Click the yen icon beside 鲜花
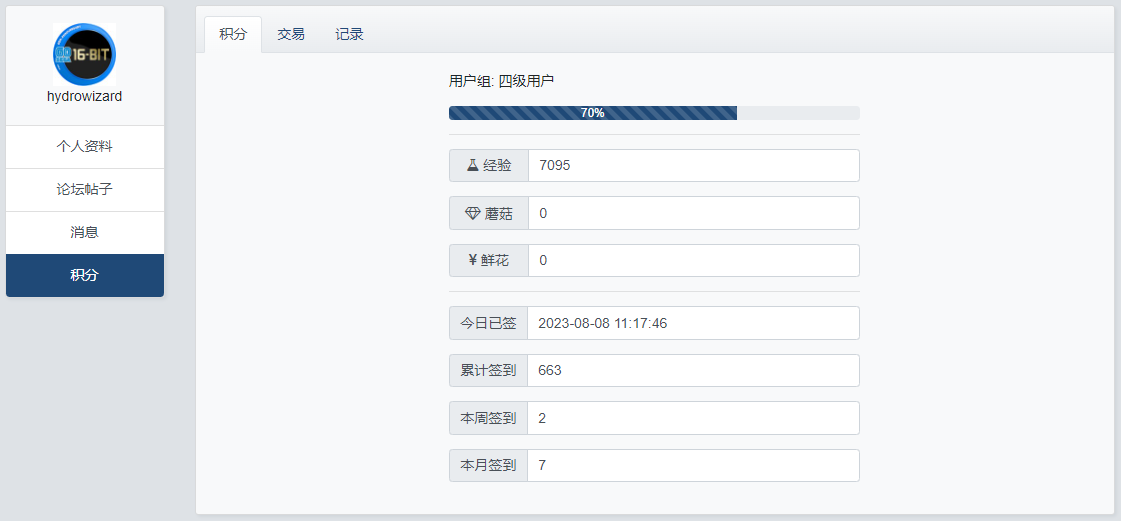 tap(472, 260)
